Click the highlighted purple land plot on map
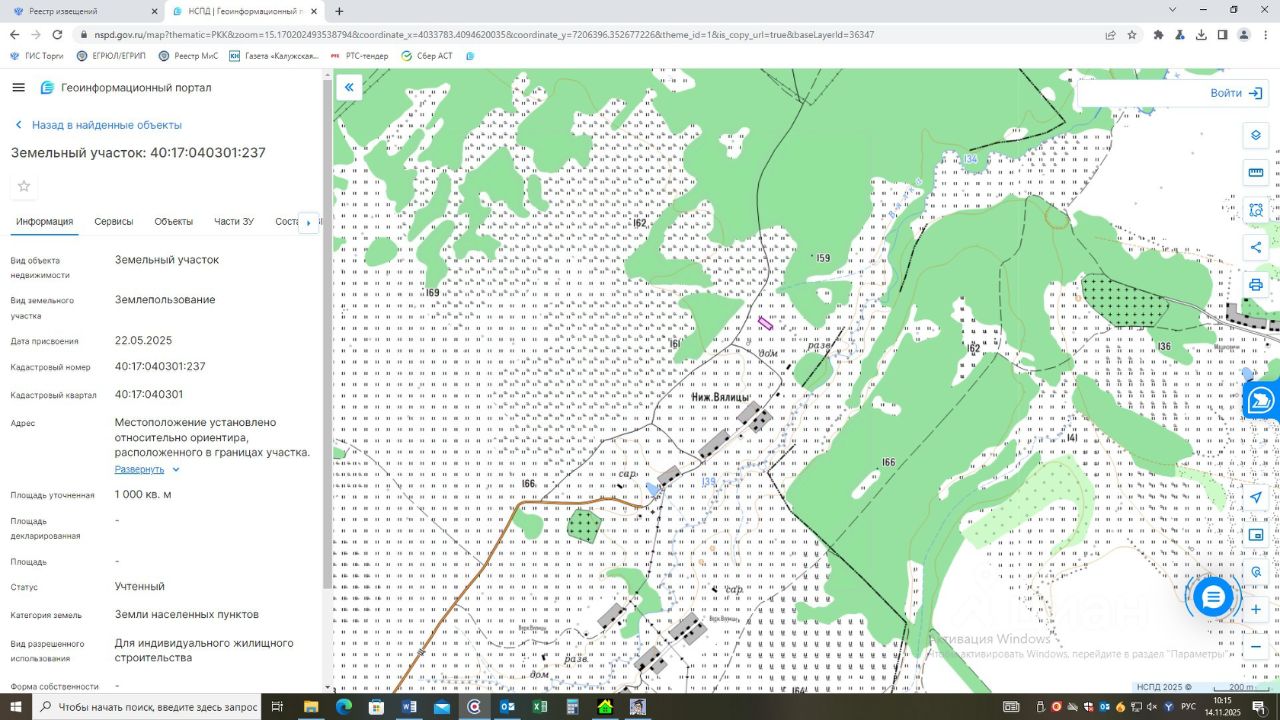Screen dimensions: 1280x720 [765, 323]
